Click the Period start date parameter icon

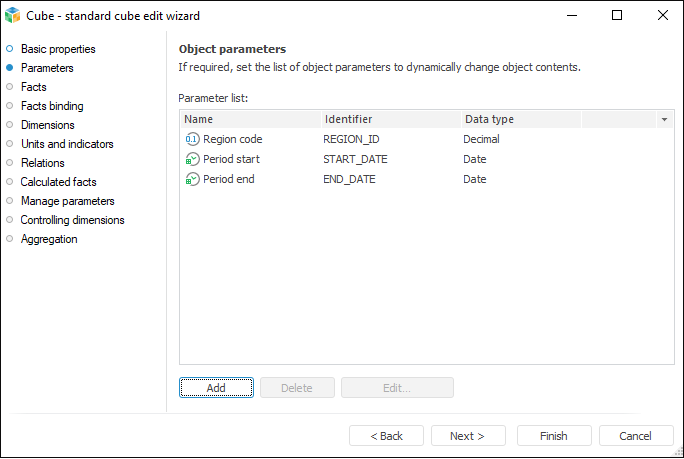tap(192, 159)
